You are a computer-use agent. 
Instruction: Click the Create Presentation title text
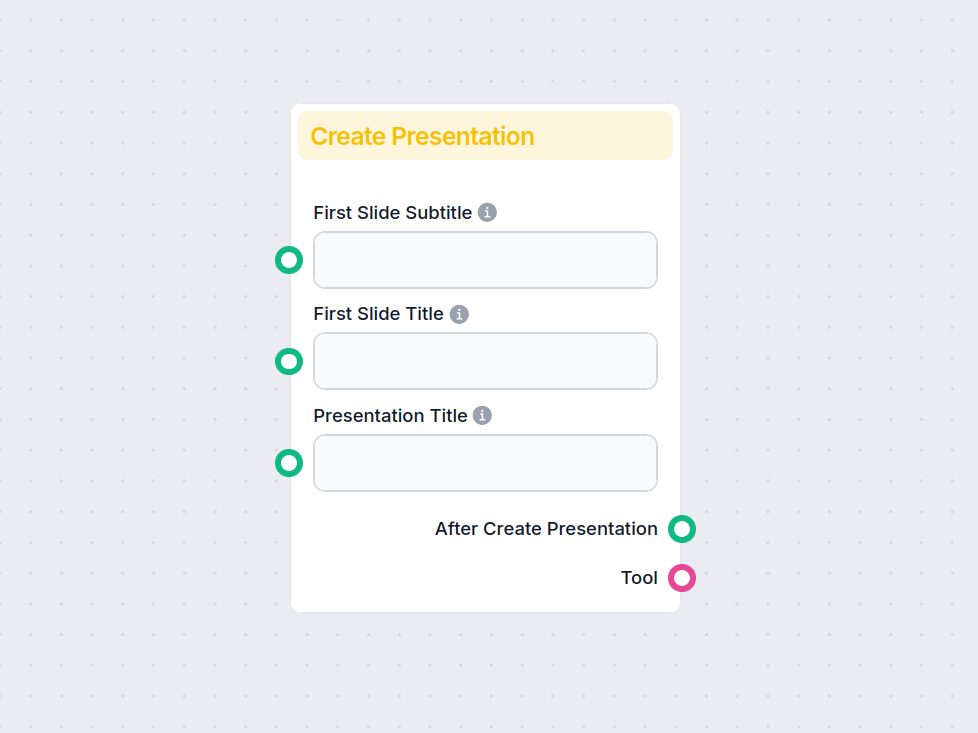pyautogui.click(x=421, y=136)
